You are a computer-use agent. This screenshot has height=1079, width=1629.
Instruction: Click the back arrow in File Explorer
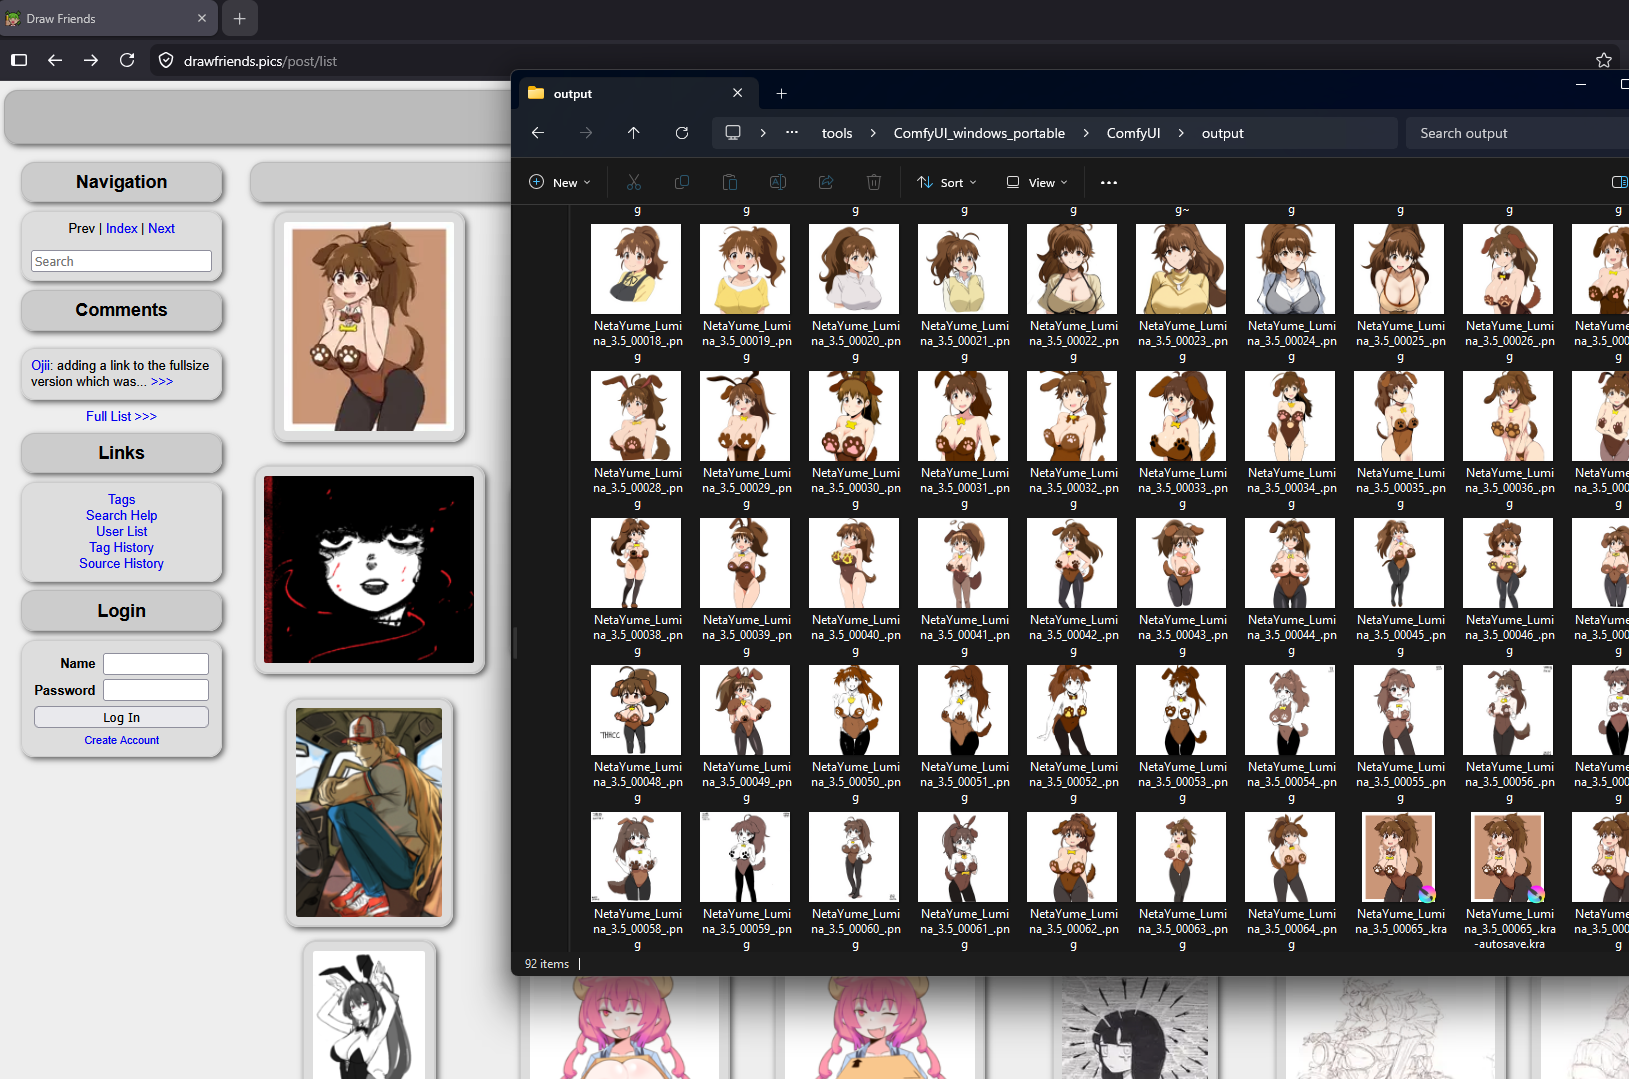click(x=538, y=133)
